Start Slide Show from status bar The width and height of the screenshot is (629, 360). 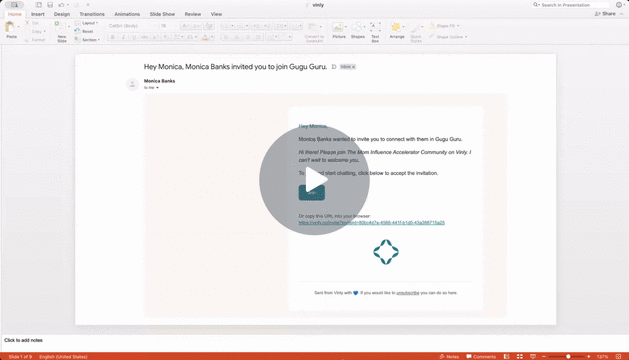click(x=533, y=356)
